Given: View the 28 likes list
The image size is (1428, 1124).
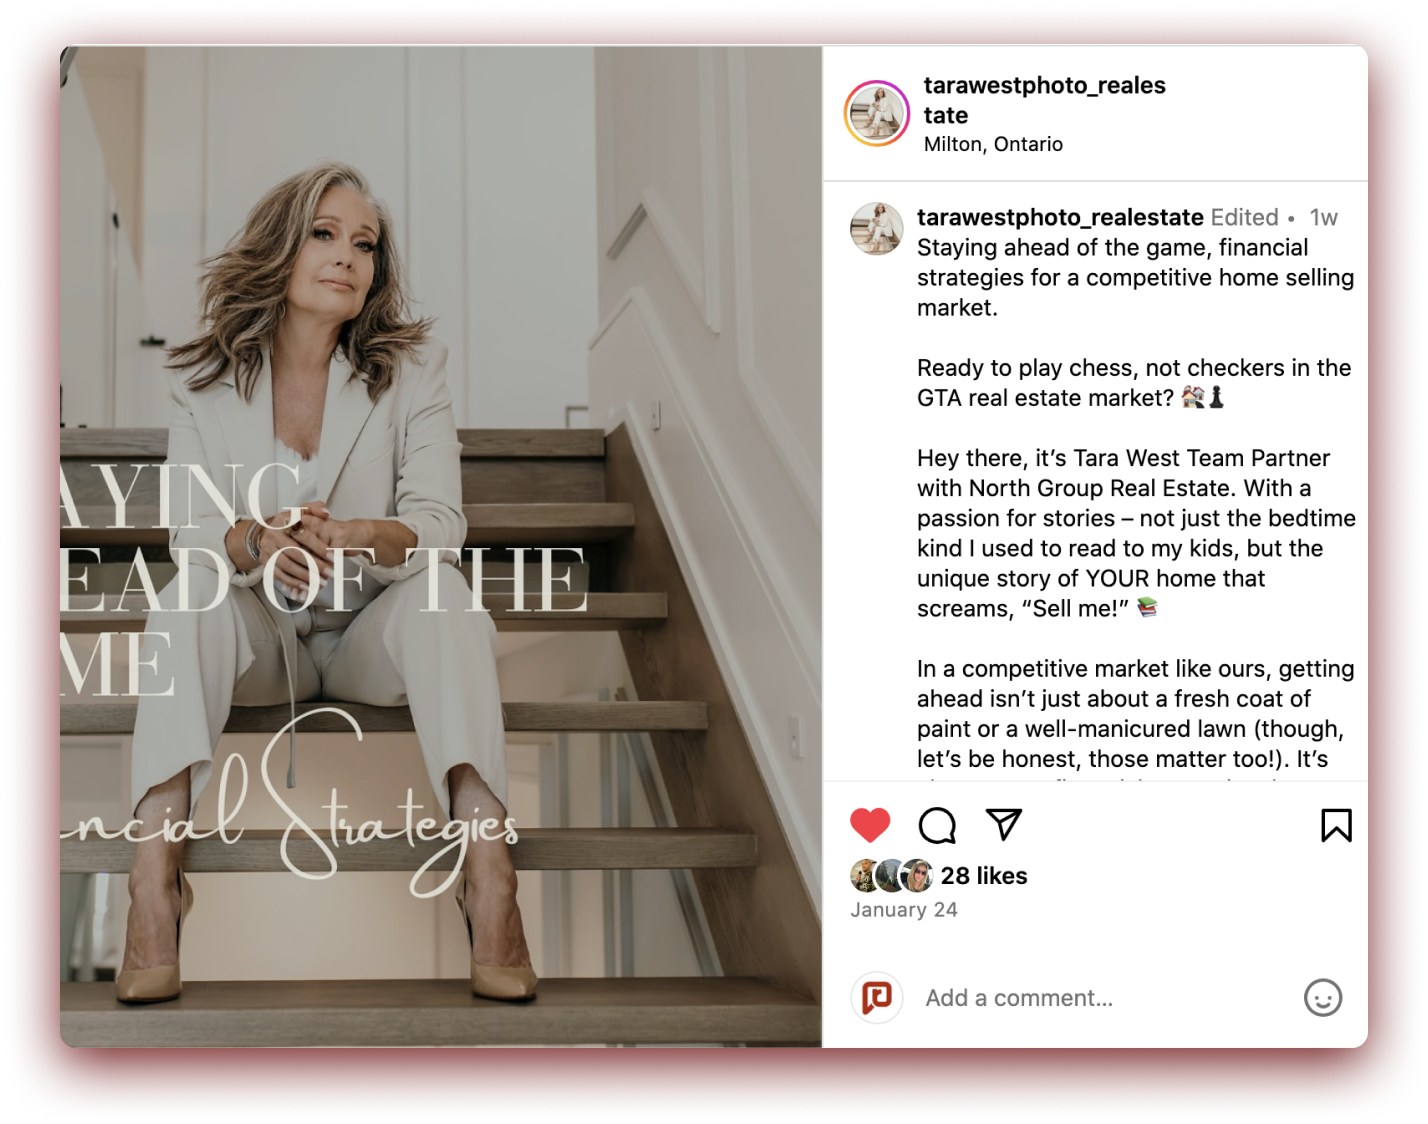Looking at the screenshot, I should point(984,876).
